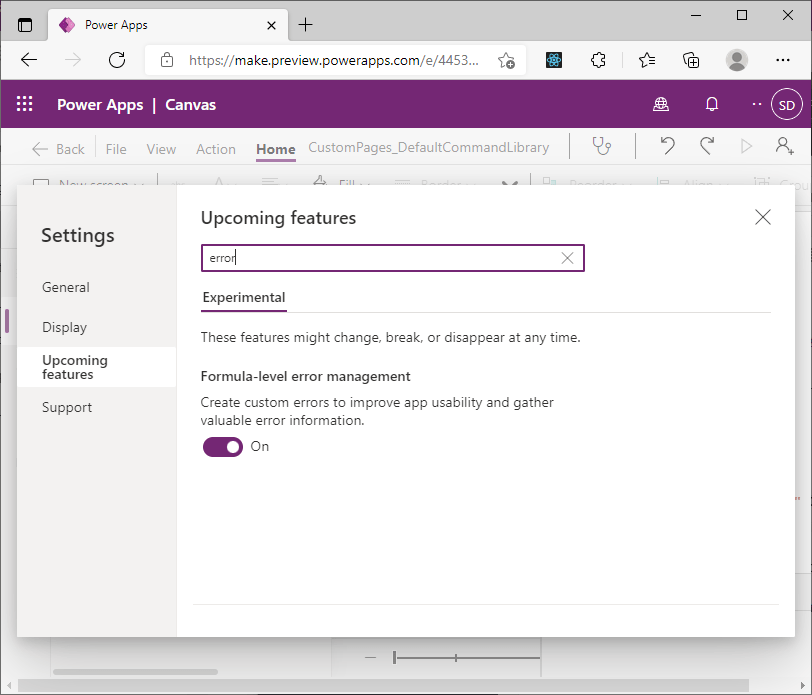Toggle Formula-level error management switch
Image resolution: width=812 pixels, height=695 pixels.
(x=223, y=446)
